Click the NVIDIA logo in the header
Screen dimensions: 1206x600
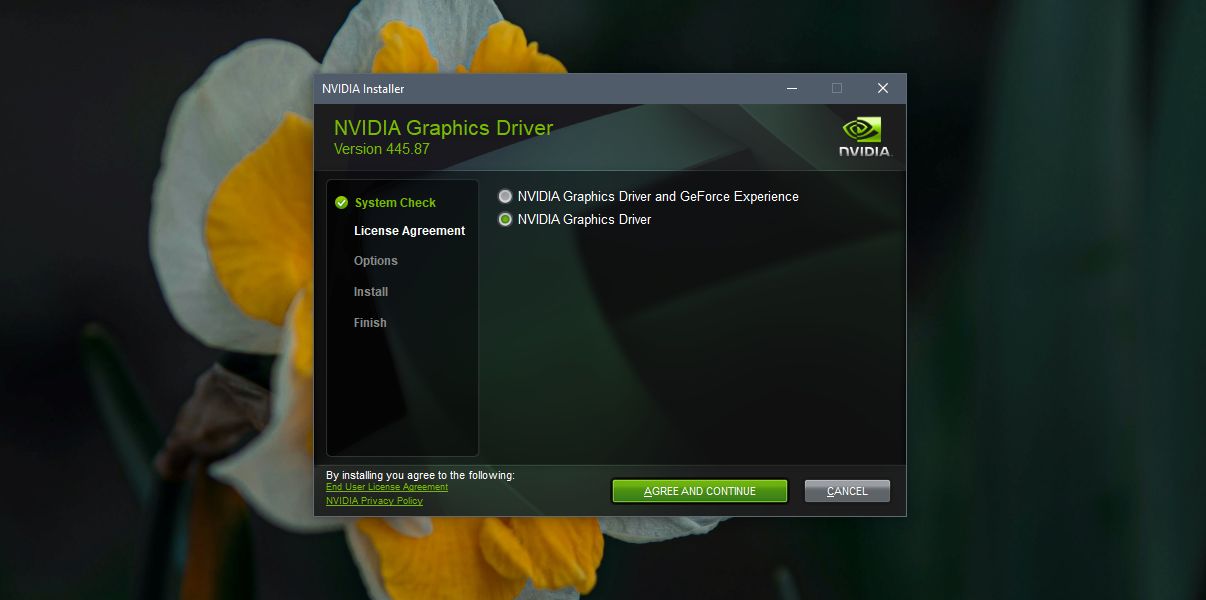[x=865, y=138]
